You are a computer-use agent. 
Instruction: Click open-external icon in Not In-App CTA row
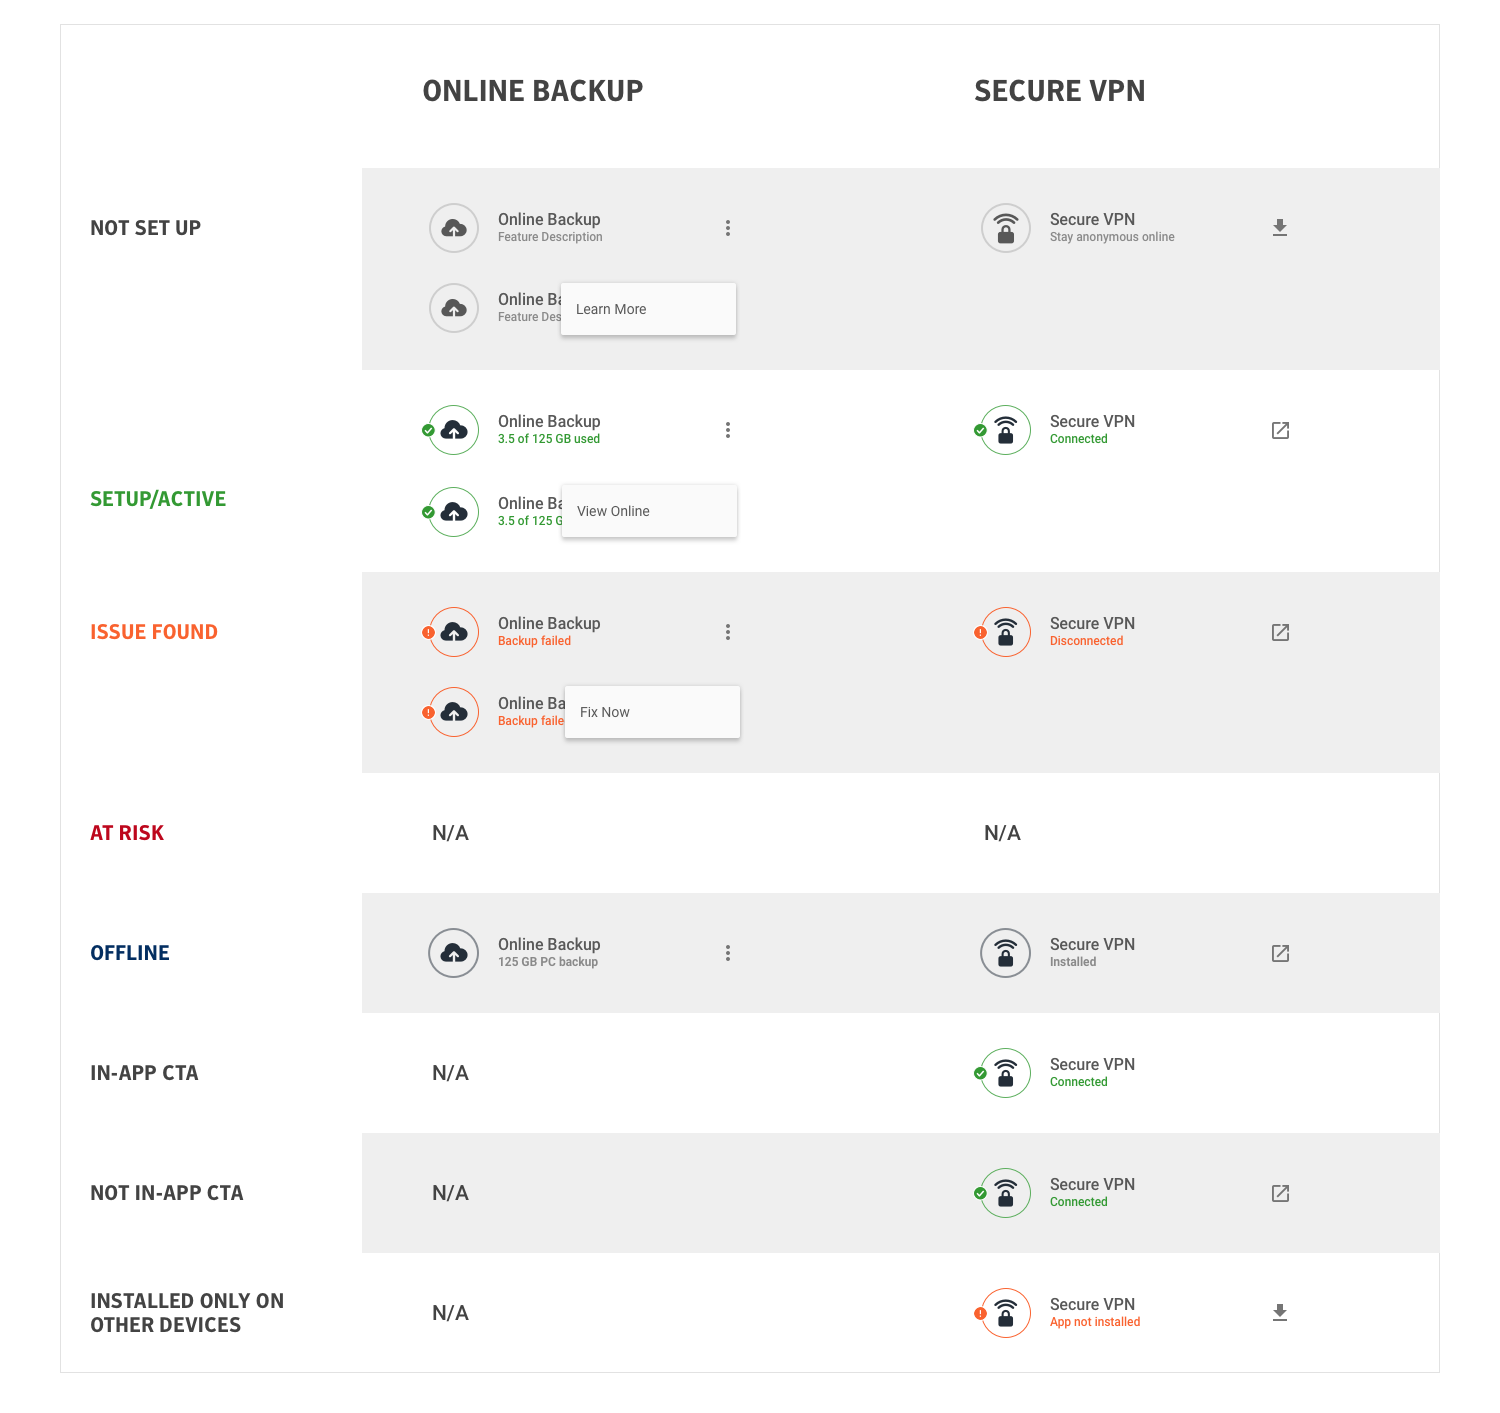(1280, 1193)
